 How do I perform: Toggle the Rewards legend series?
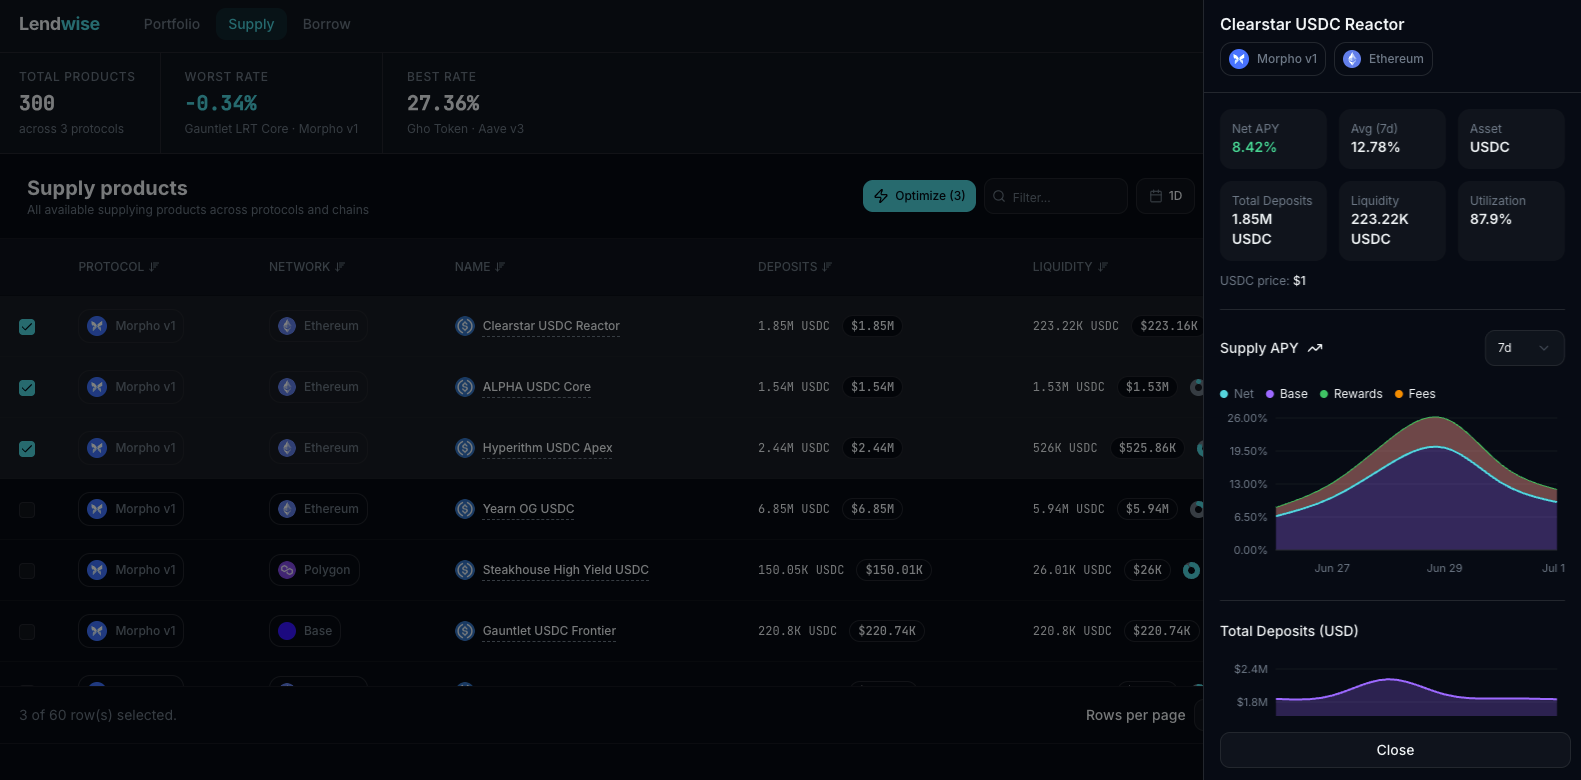pyautogui.click(x=1351, y=394)
